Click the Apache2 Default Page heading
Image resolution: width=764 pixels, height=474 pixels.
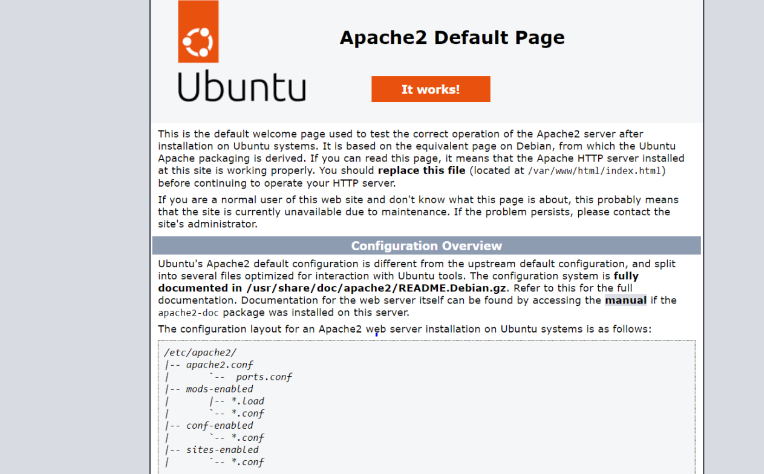click(x=452, y=38)
